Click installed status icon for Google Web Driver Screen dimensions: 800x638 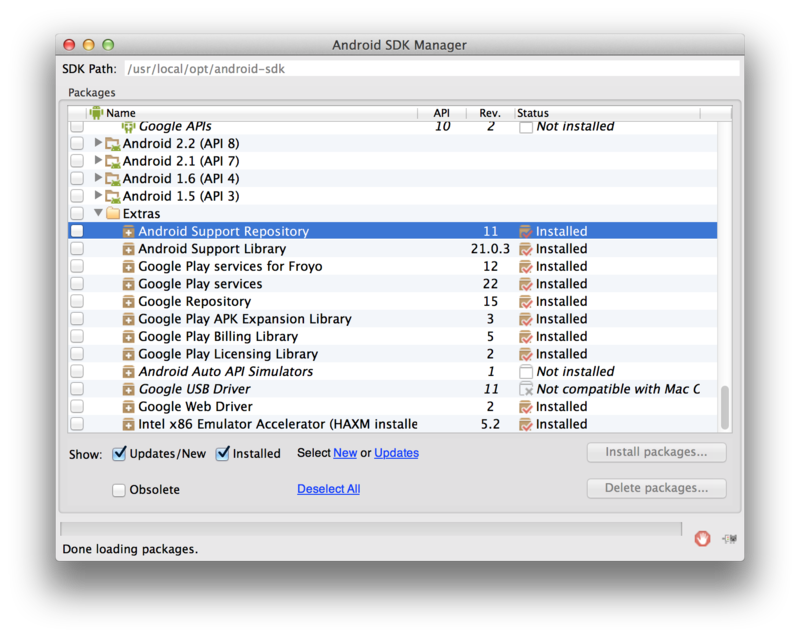click(x=525, y=407)
